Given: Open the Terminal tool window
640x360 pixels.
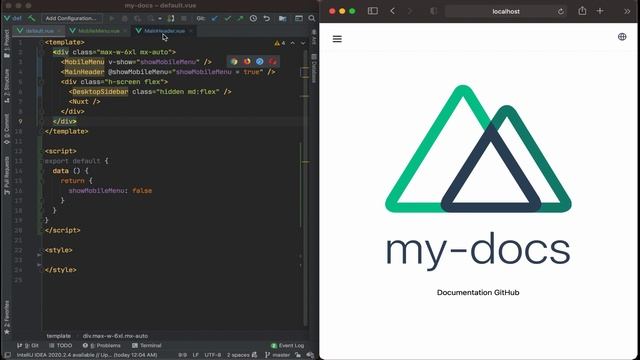Looking at the screenshot, I should coord(147,345).
